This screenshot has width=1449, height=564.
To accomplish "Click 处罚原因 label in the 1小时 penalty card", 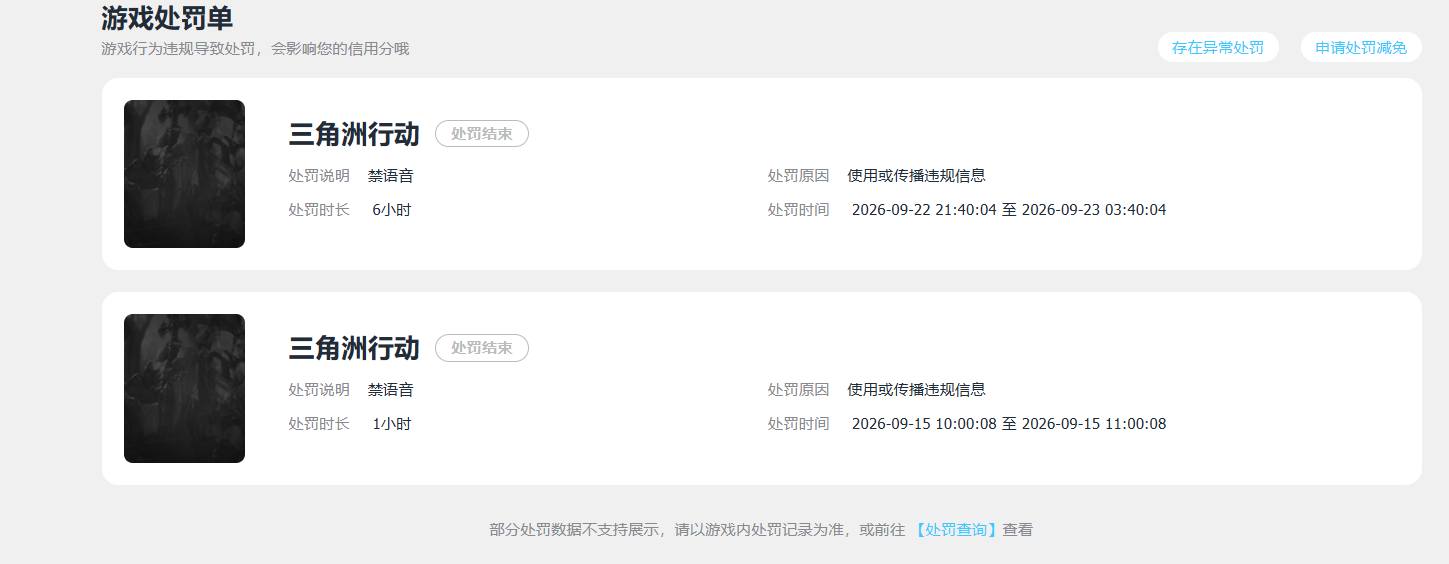I will pyautogui.click(x=798, y=390).
